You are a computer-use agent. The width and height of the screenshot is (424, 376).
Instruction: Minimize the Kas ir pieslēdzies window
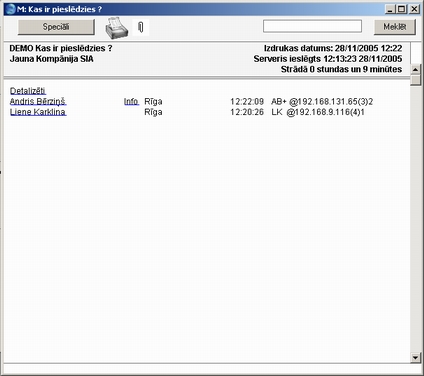coord(390,9)
